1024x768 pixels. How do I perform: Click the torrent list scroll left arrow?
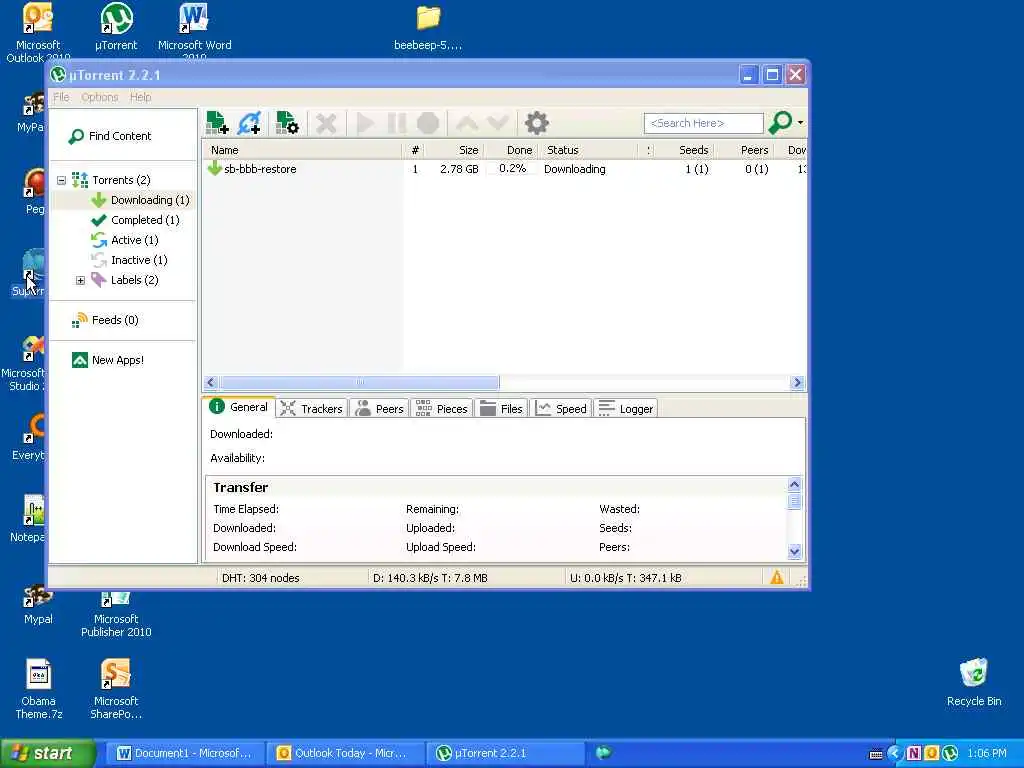click(211, 383)
